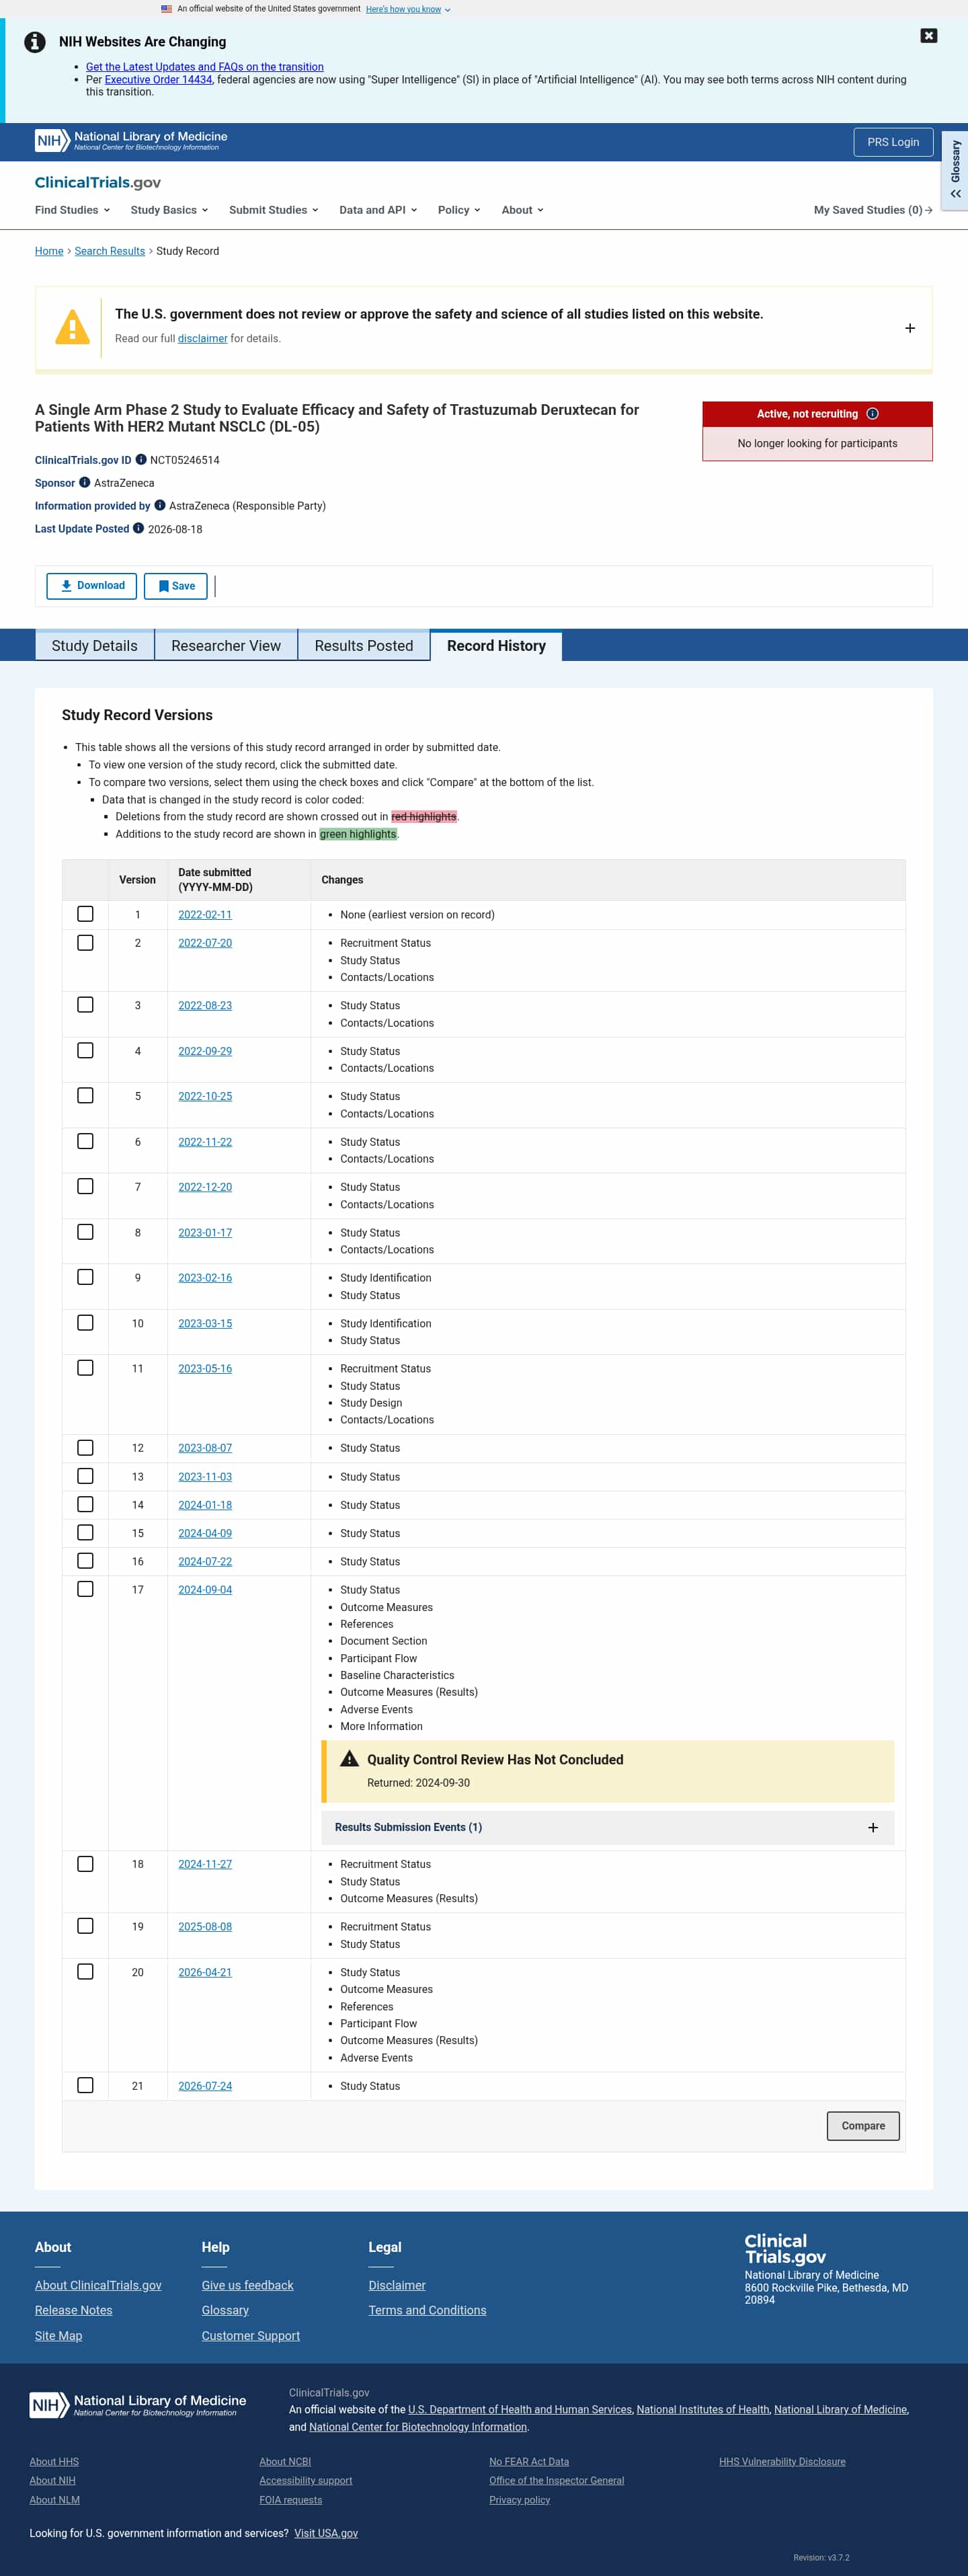
Task: Expand the government disclaimer notice plus sign
Action: click(910, 328)
